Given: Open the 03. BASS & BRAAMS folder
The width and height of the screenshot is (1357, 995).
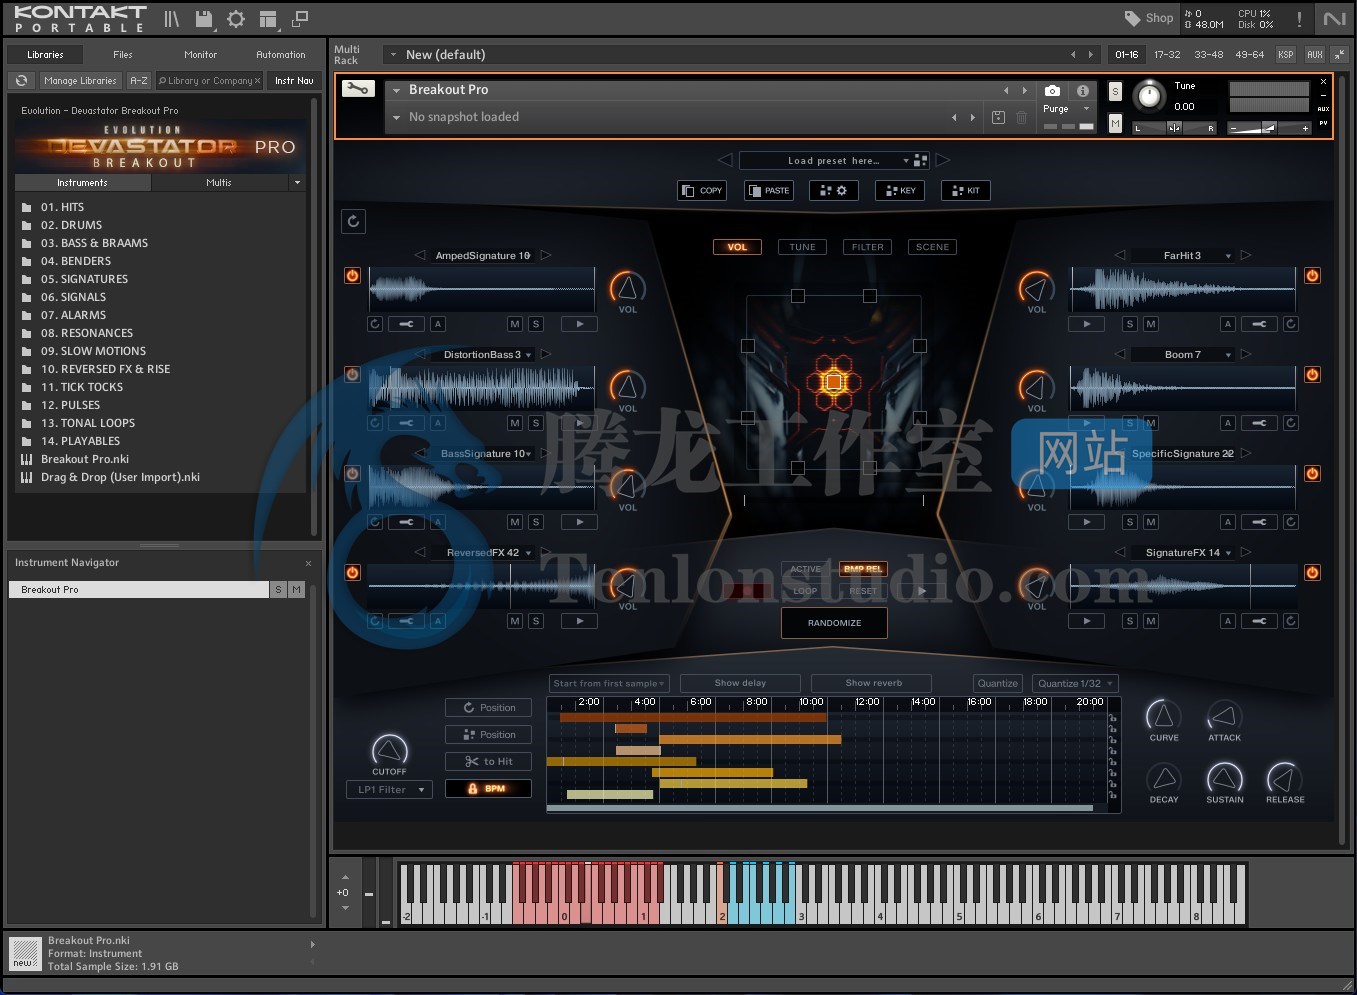Looking at the screenshot, I should 94,243.
